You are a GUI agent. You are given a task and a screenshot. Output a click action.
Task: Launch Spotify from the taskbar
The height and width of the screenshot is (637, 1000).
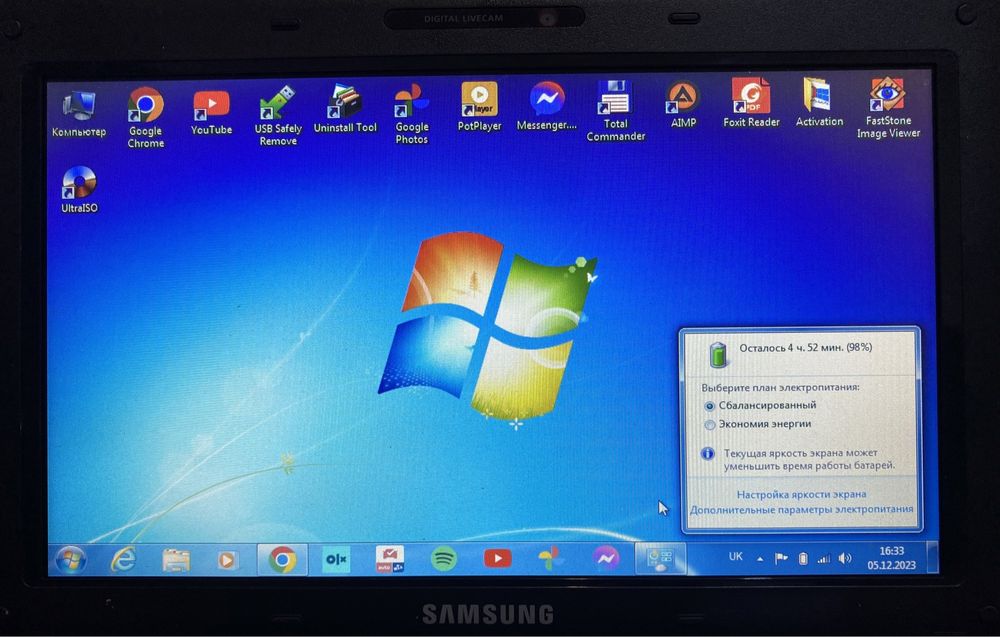(x=444, y=559)
